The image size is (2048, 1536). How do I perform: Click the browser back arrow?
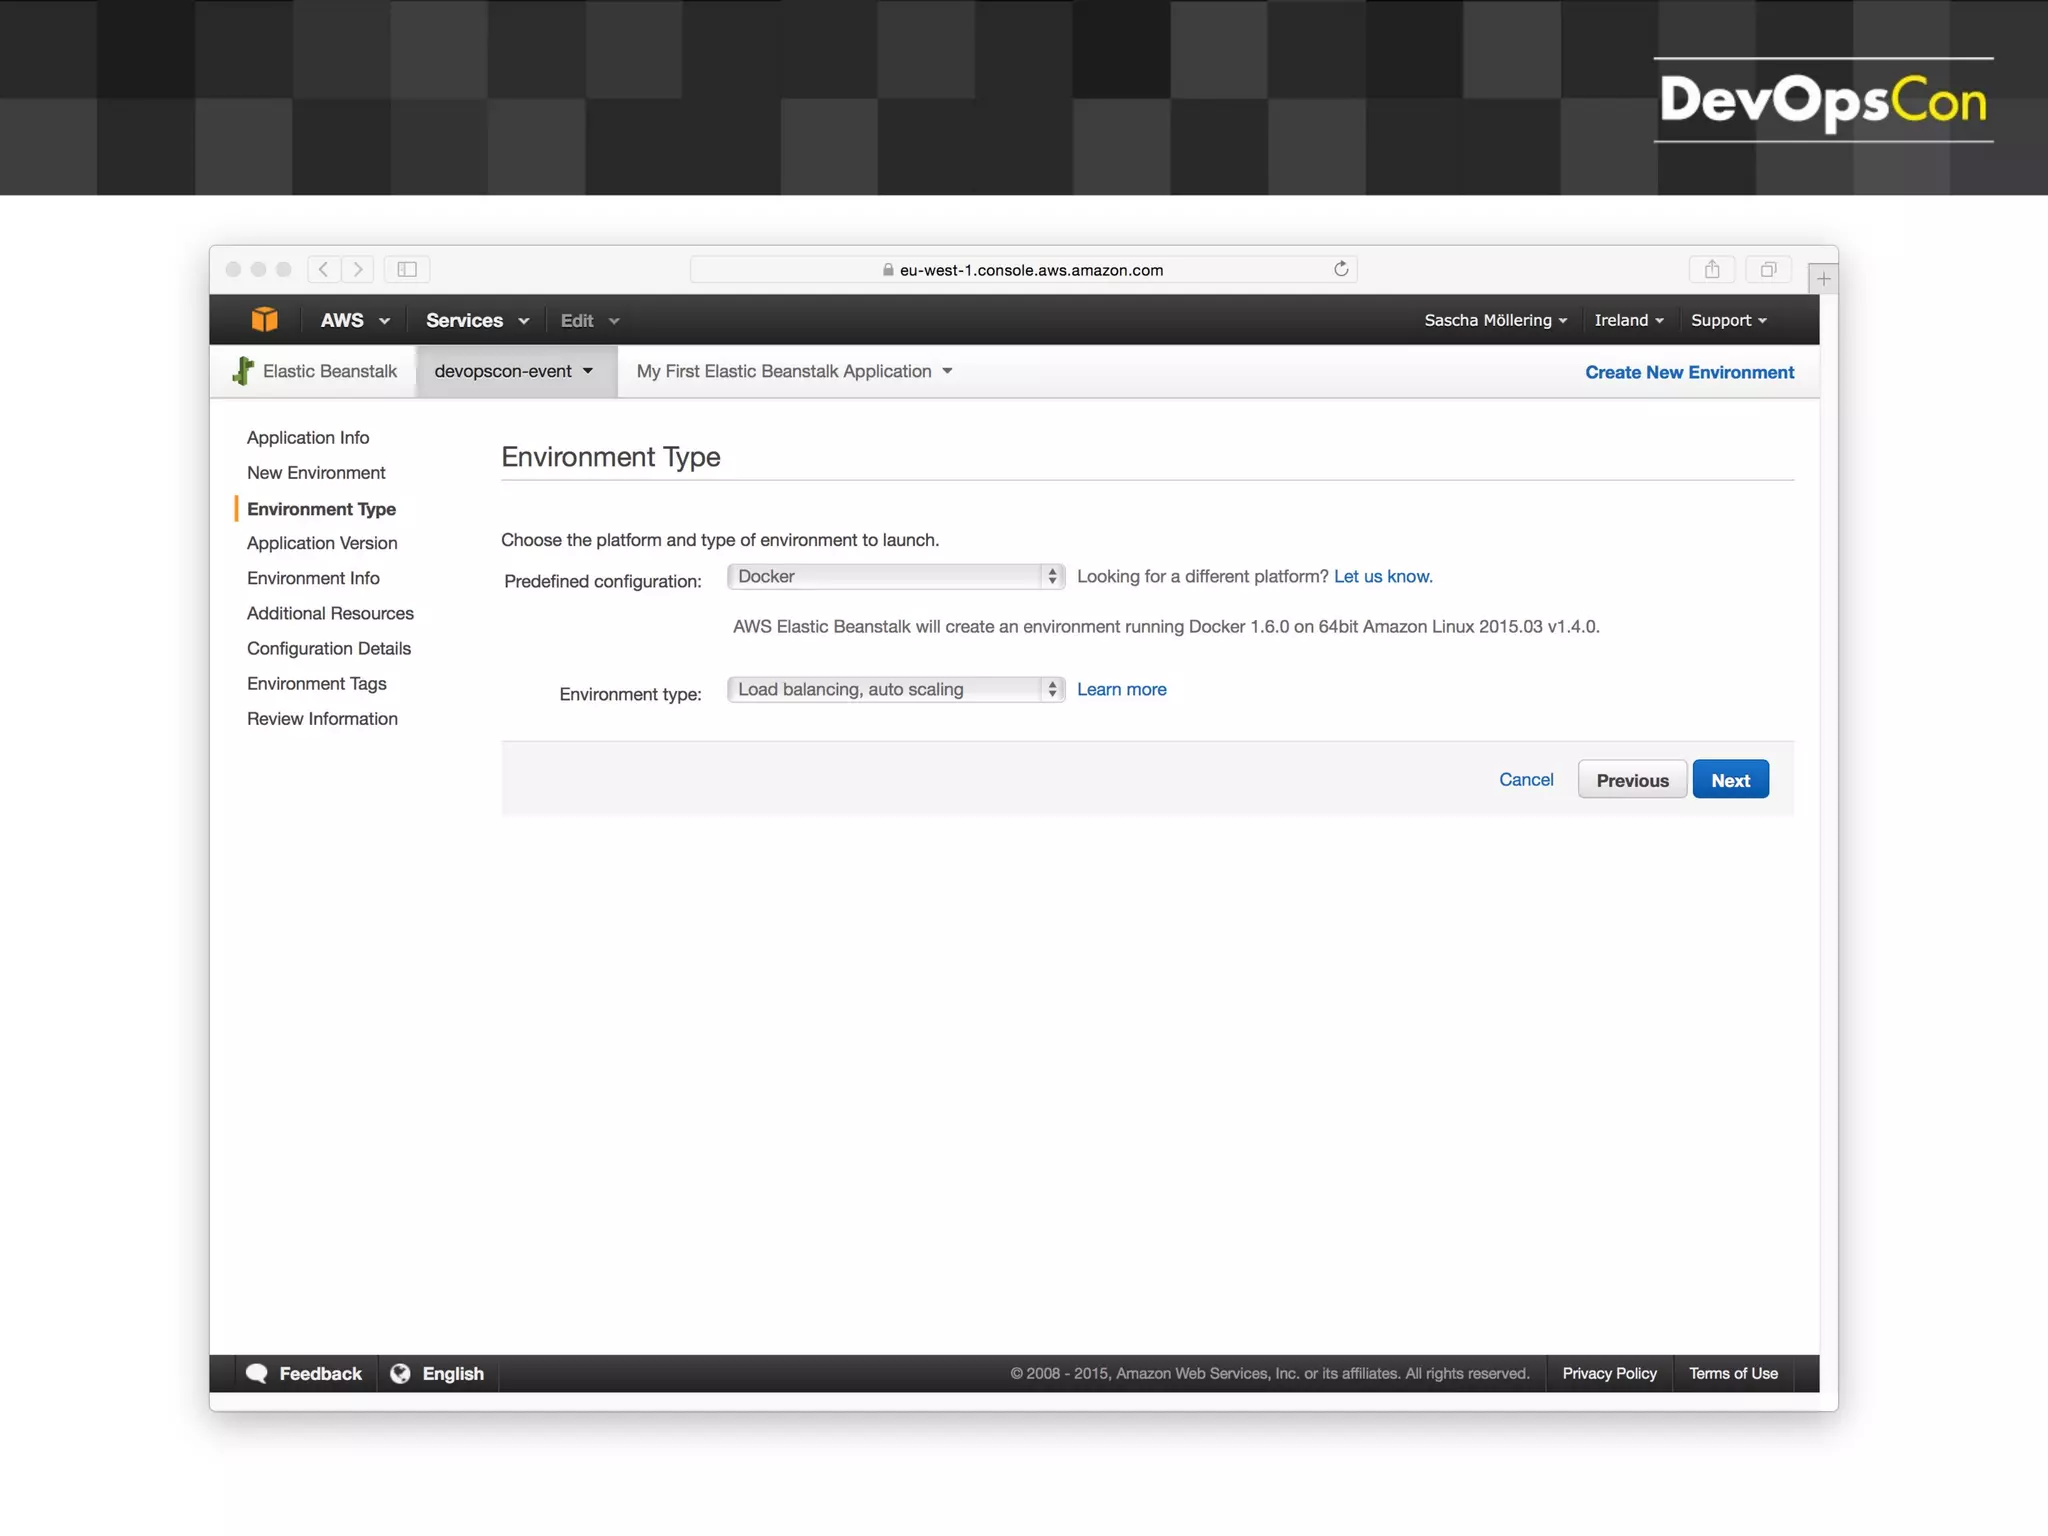(x=323, y=269)
